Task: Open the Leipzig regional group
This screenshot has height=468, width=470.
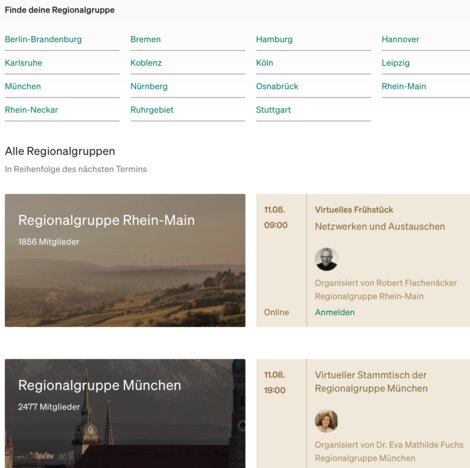Action: point(396,63)
